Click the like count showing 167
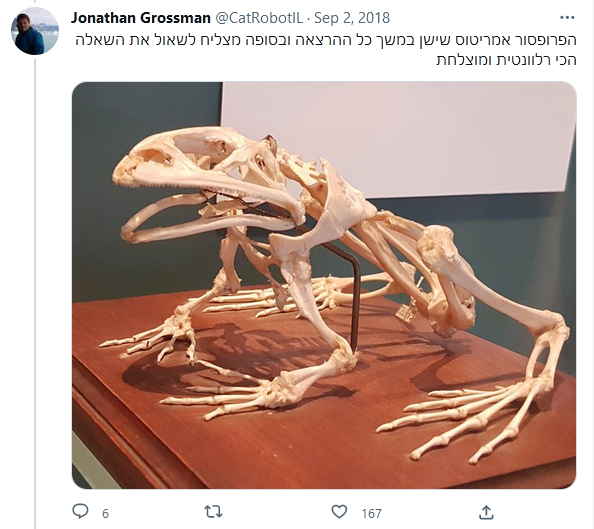594x529 pixels. (x=371, y=513)
